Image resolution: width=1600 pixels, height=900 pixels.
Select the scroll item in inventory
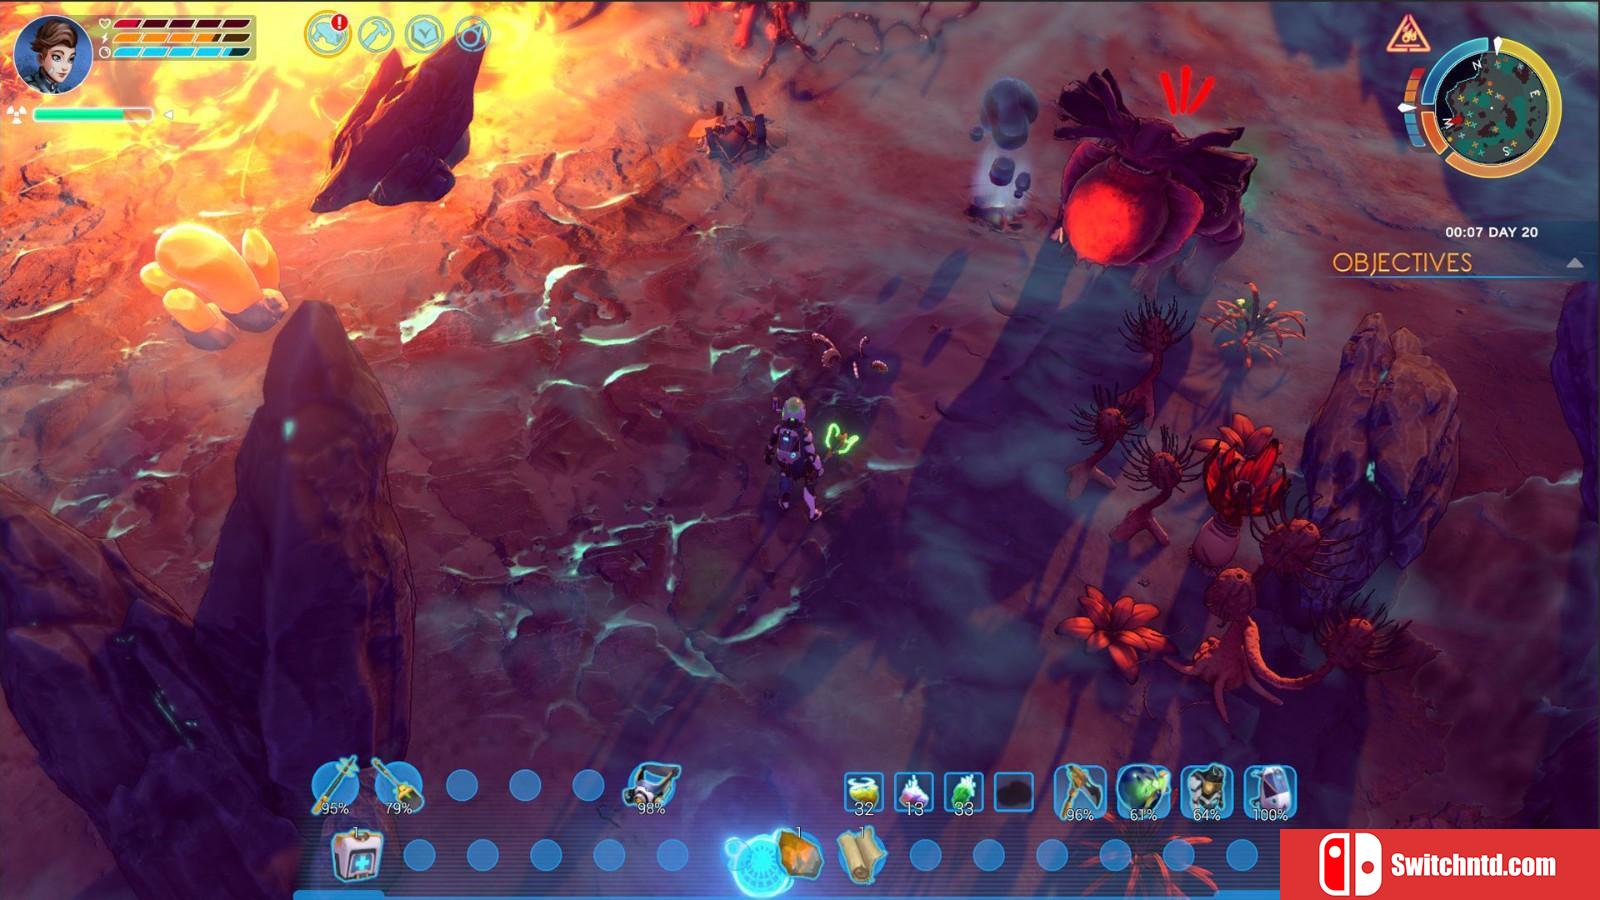861,856
